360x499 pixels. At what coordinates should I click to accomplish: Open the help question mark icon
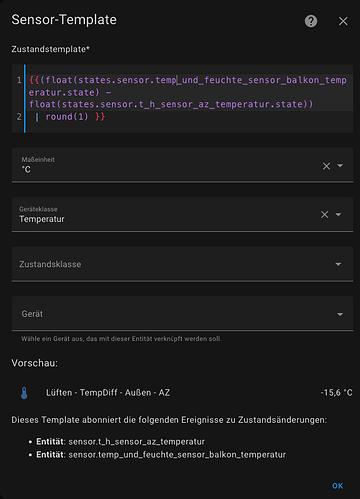[x=311, y=21]
